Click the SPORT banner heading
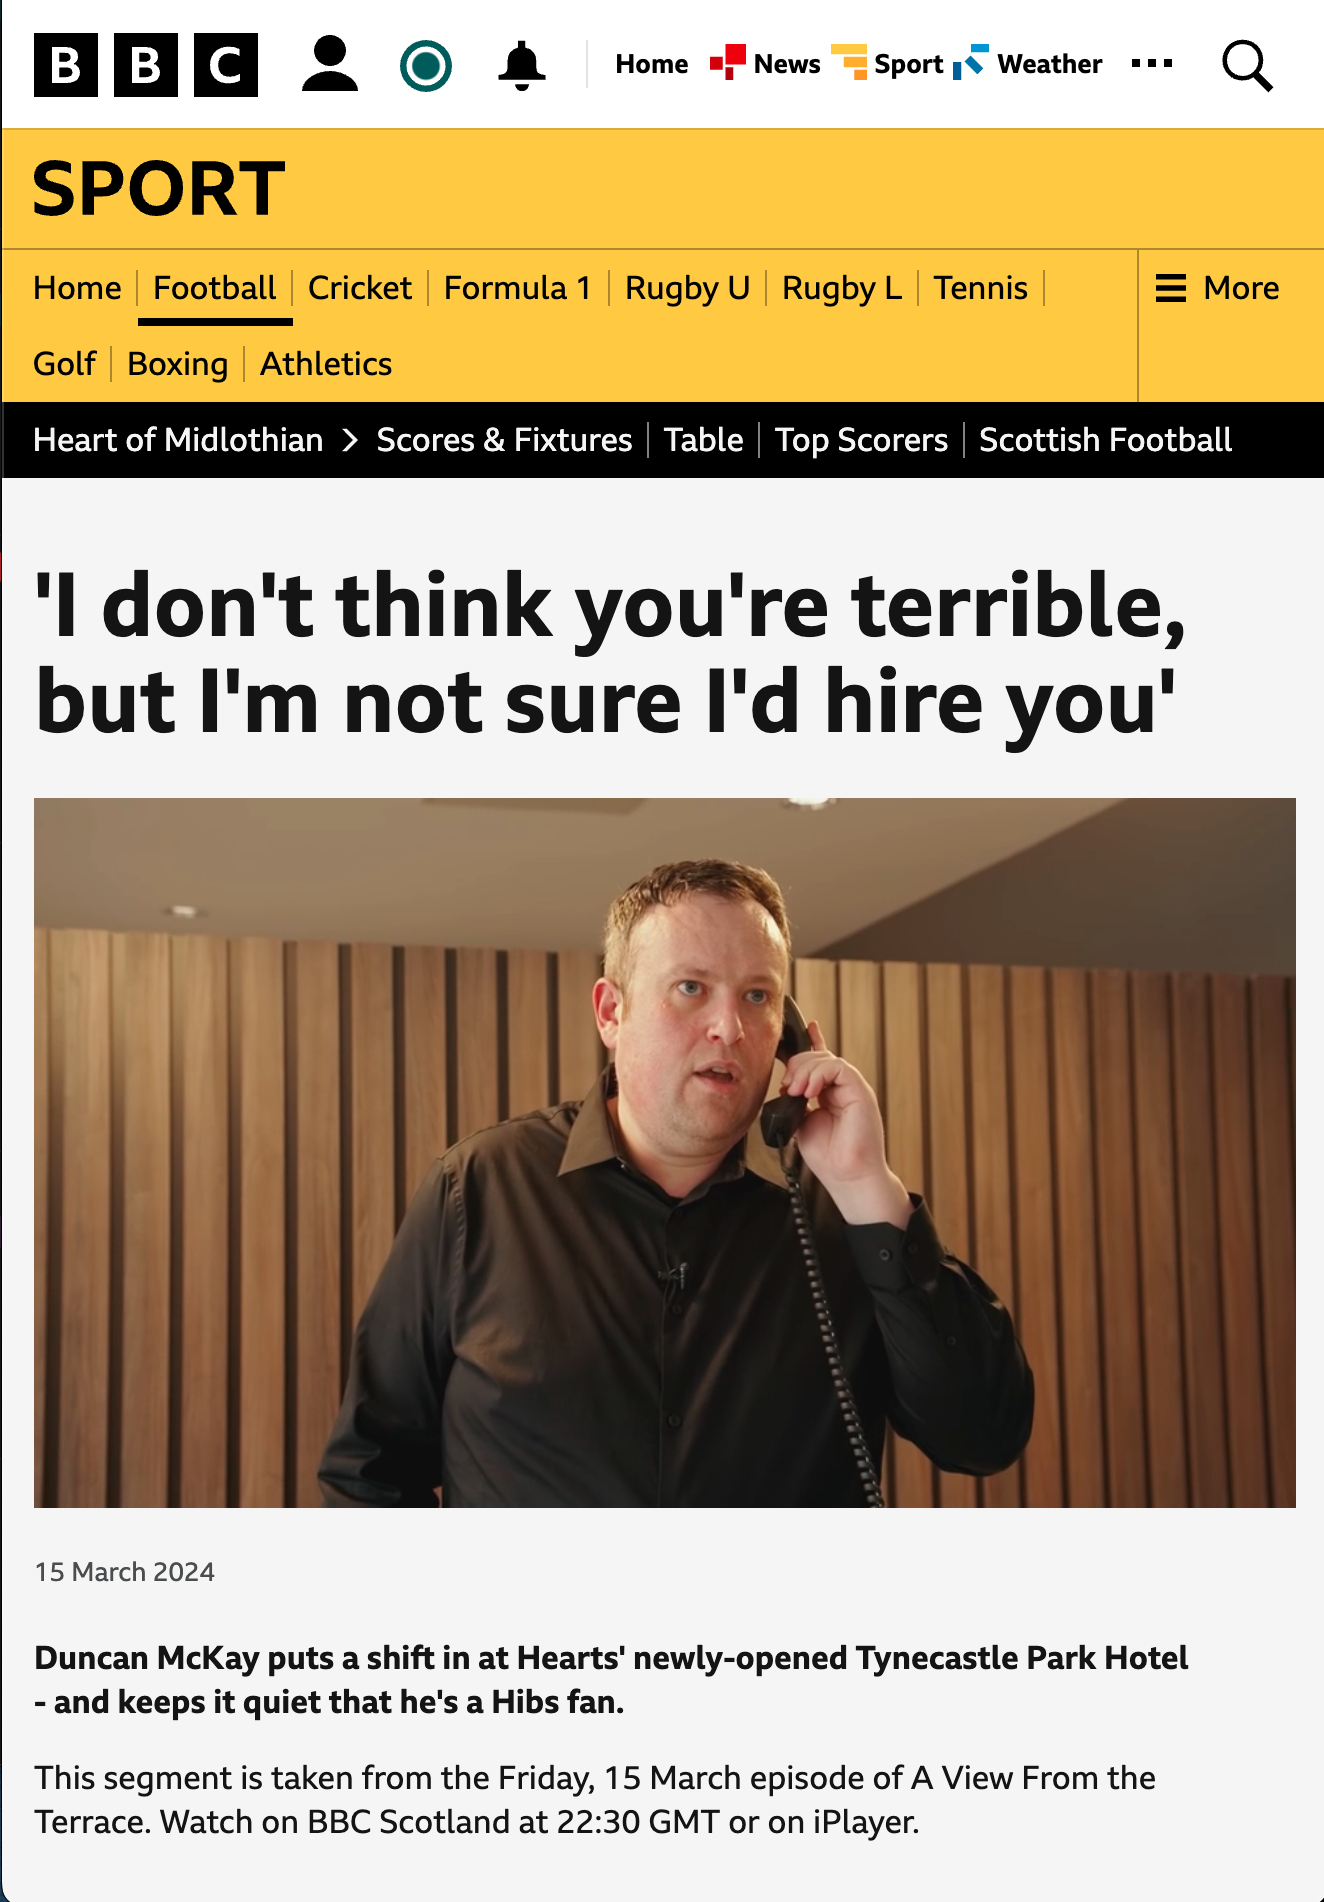The height and width of the screenshot is (1902, 1324). coord(159,188)
